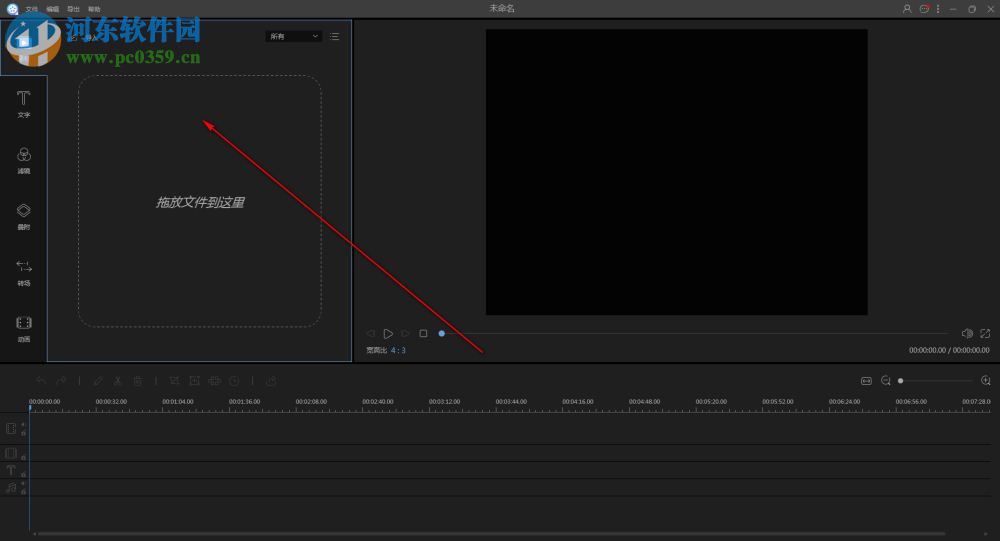Click the preview progress slider handle
This screenshot has height=541, width=1000.
tap(441, 333)
